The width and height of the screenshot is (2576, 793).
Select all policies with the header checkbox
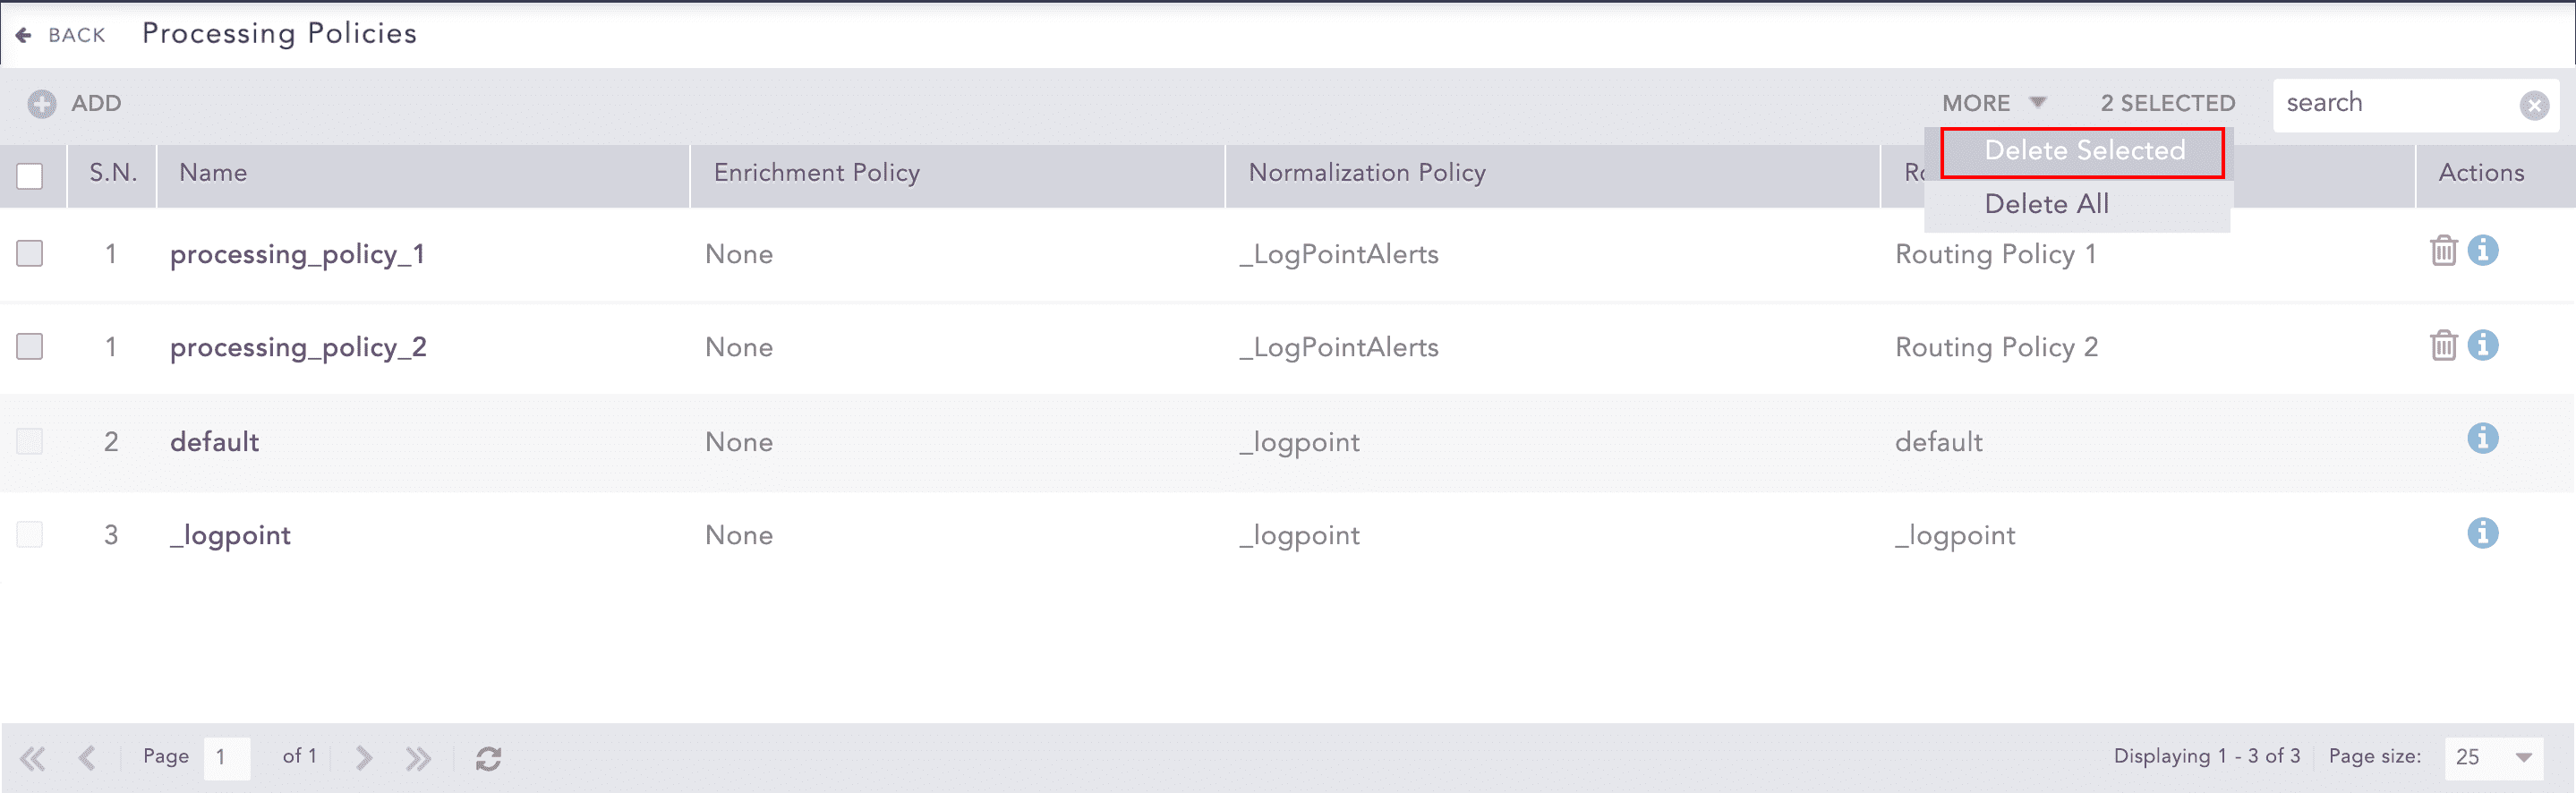pos(31,175)
